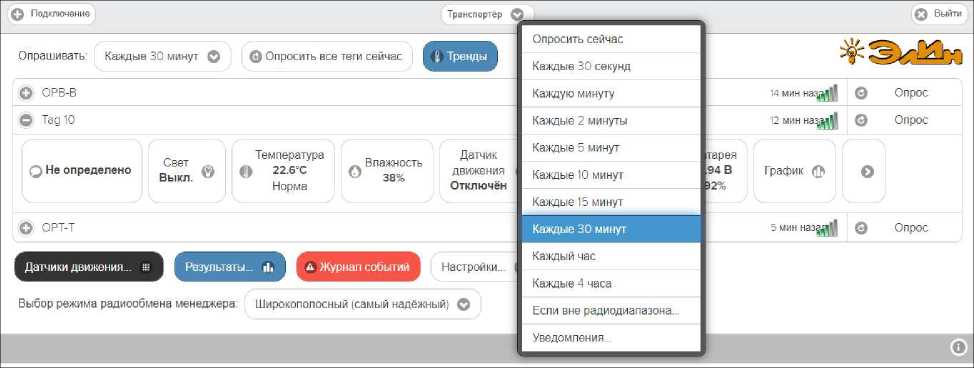This screenshot has height=368, width=974.
Task: Open the Каждые 30 минут polling dropdown
Action: [x=162, y=57]
